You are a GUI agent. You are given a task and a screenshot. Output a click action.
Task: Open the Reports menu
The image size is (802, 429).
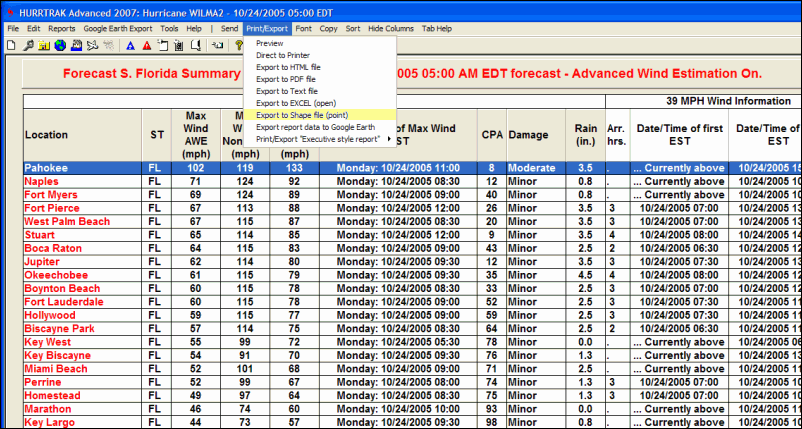(62, 29)
